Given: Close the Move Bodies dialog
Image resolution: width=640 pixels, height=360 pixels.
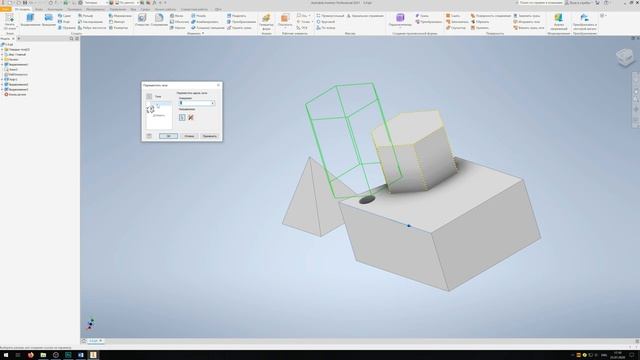Looking at the screenshot, I should tap(218, 85).
